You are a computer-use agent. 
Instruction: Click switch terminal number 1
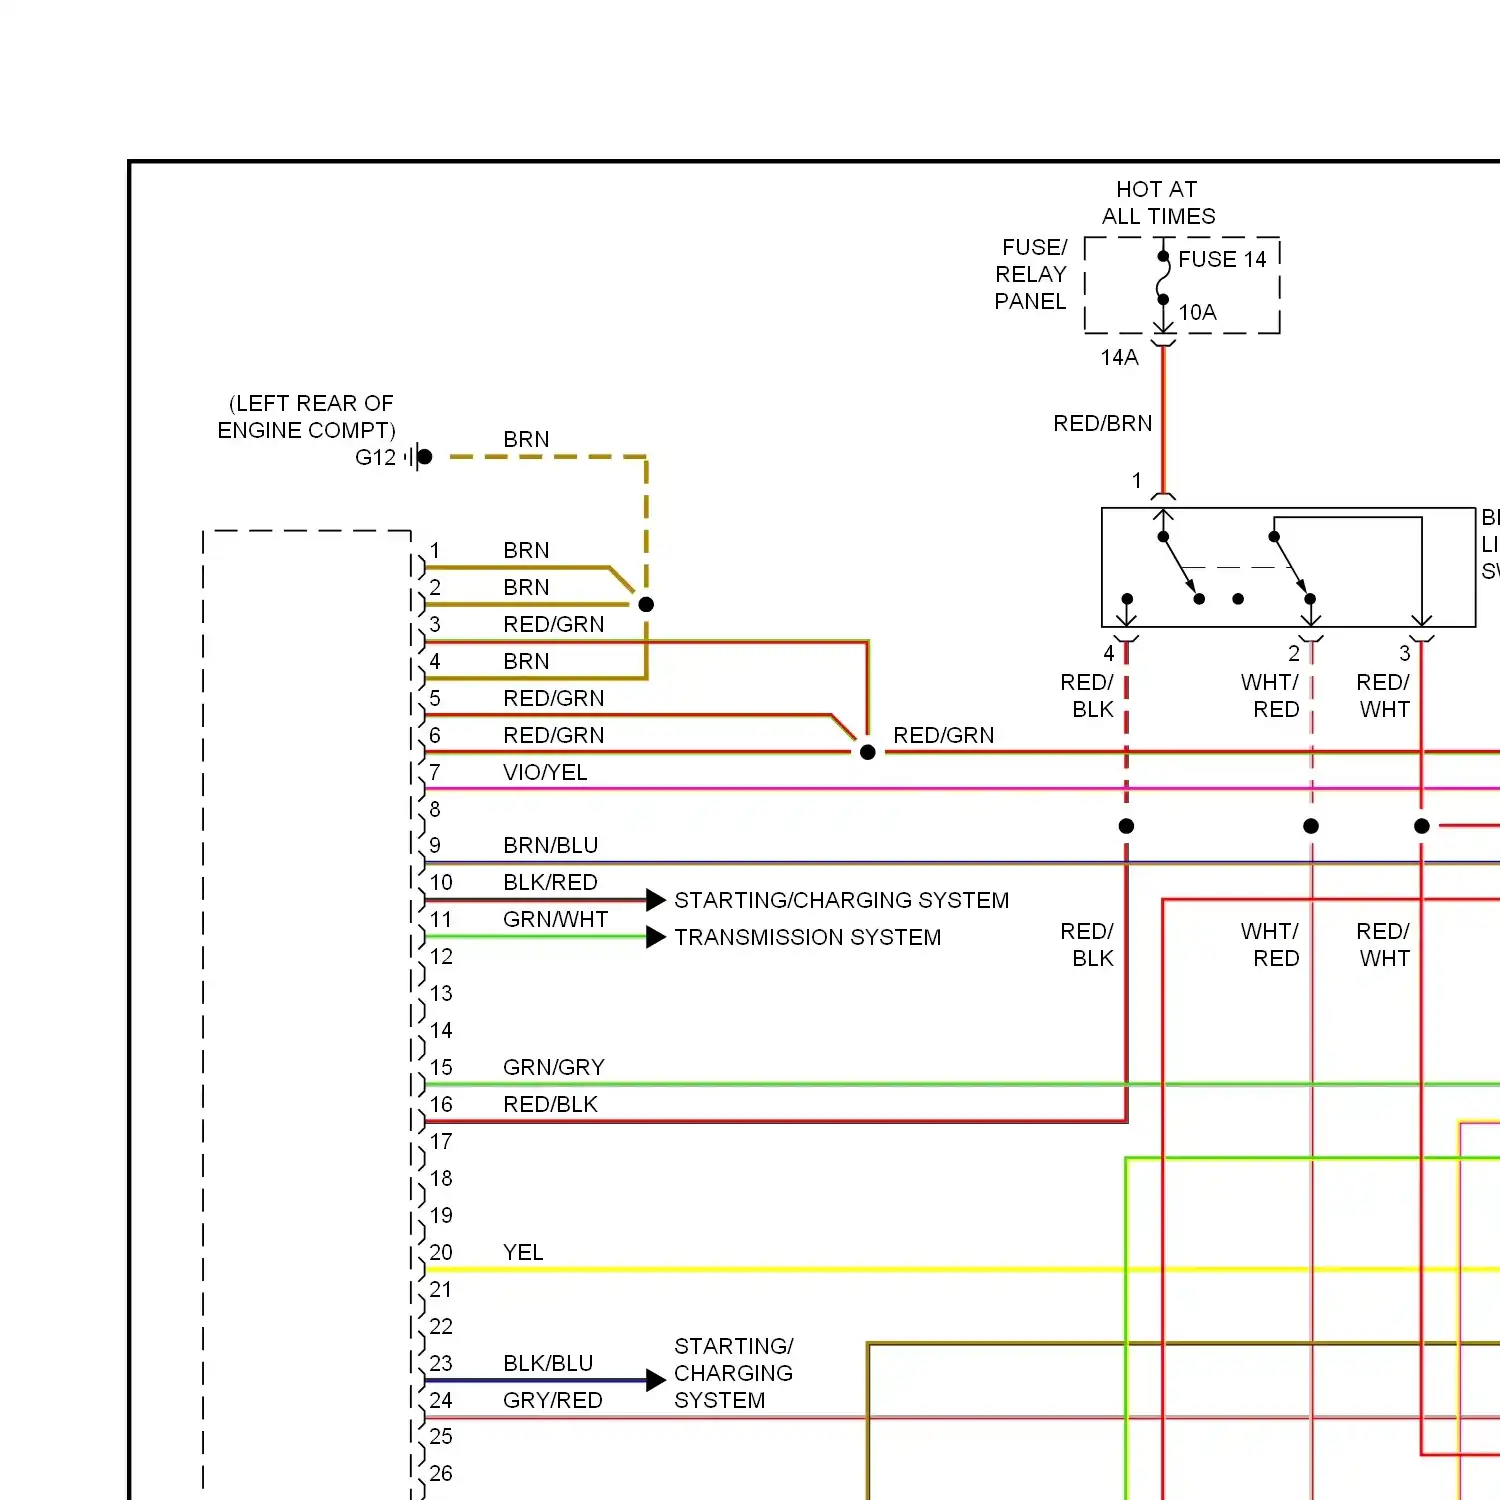(x=1136, y=480)
